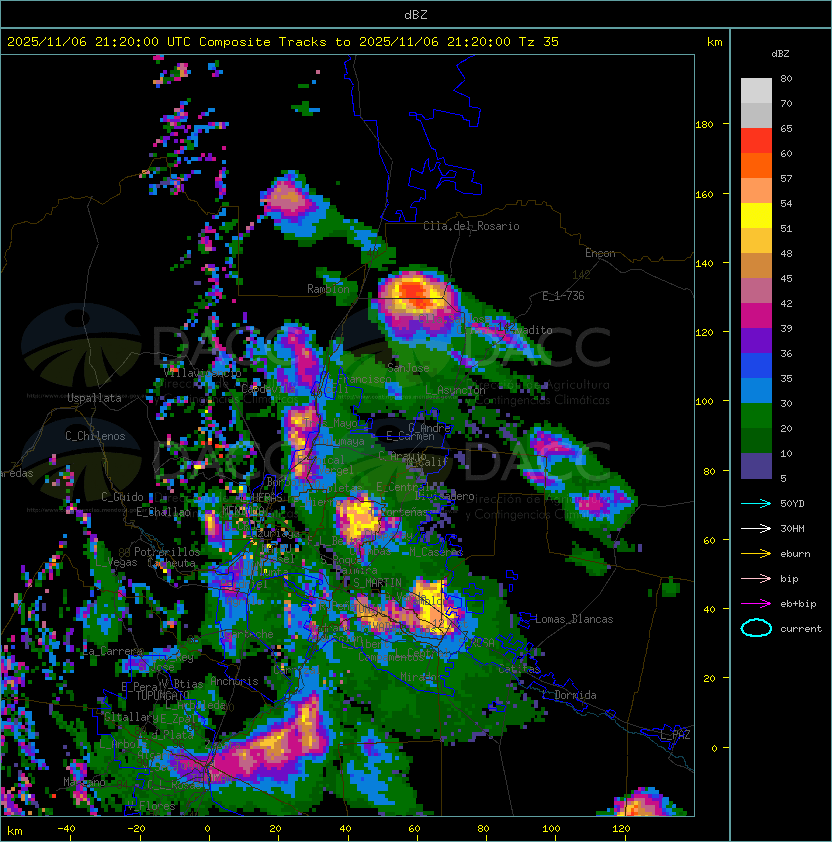832x842 pixels.
Task: Click the '100' tick on right axis
Action: pos(704,402)
